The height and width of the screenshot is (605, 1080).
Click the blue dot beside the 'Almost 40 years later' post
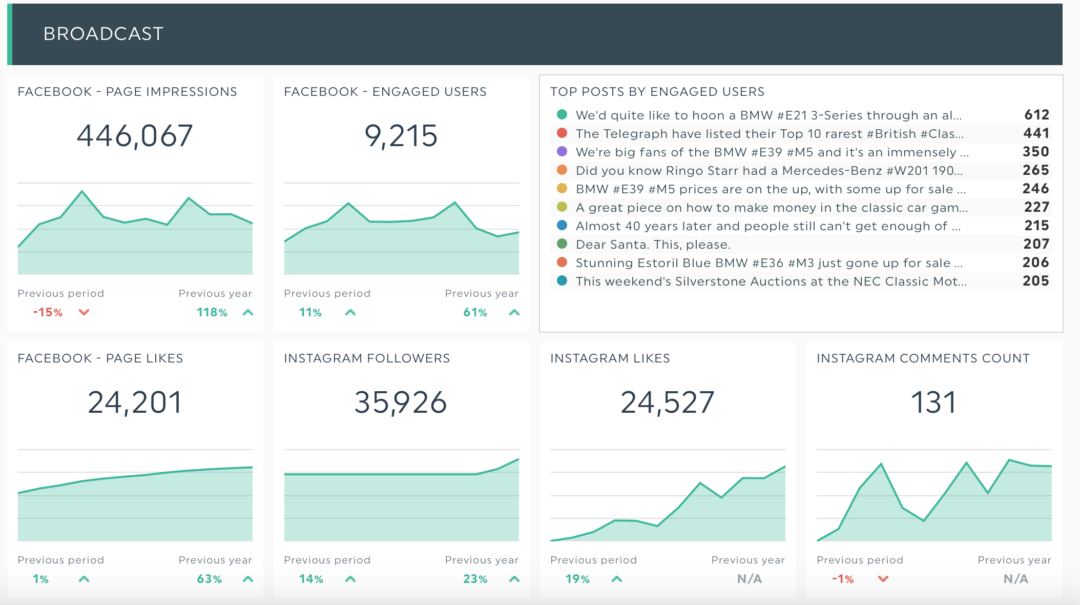coord(561,225)
